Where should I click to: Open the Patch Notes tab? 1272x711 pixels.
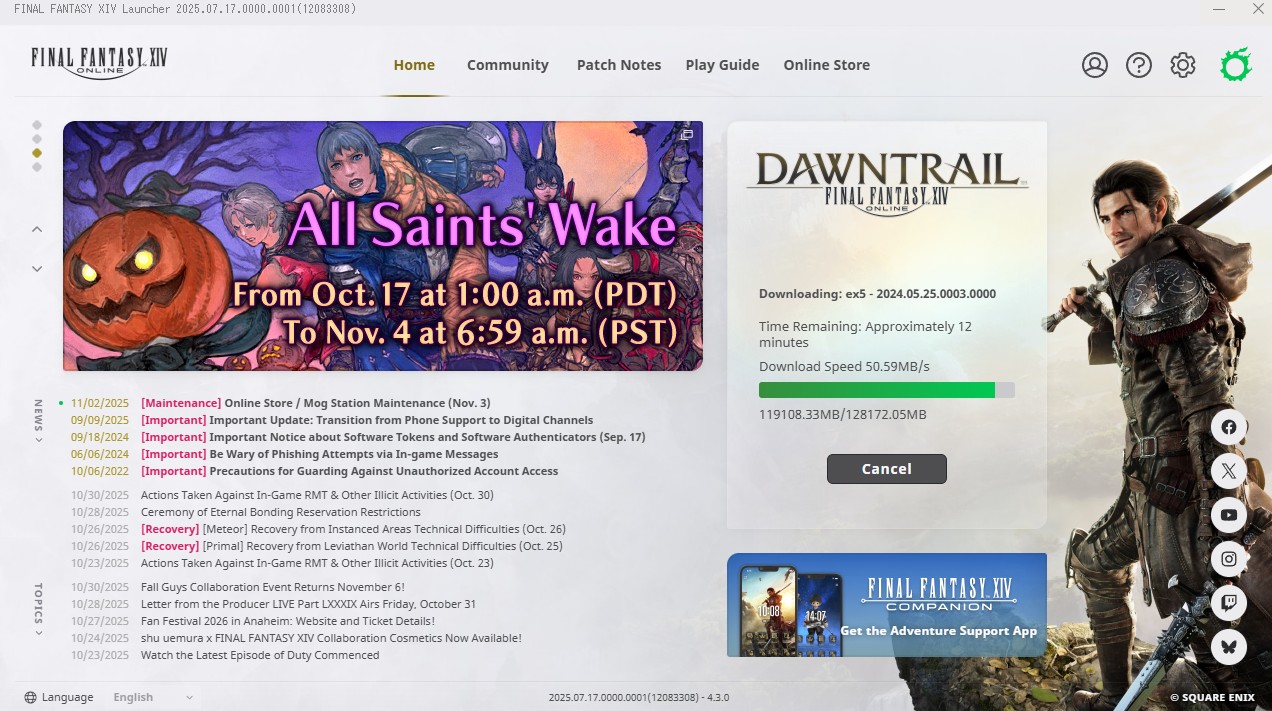pos(619,65)
